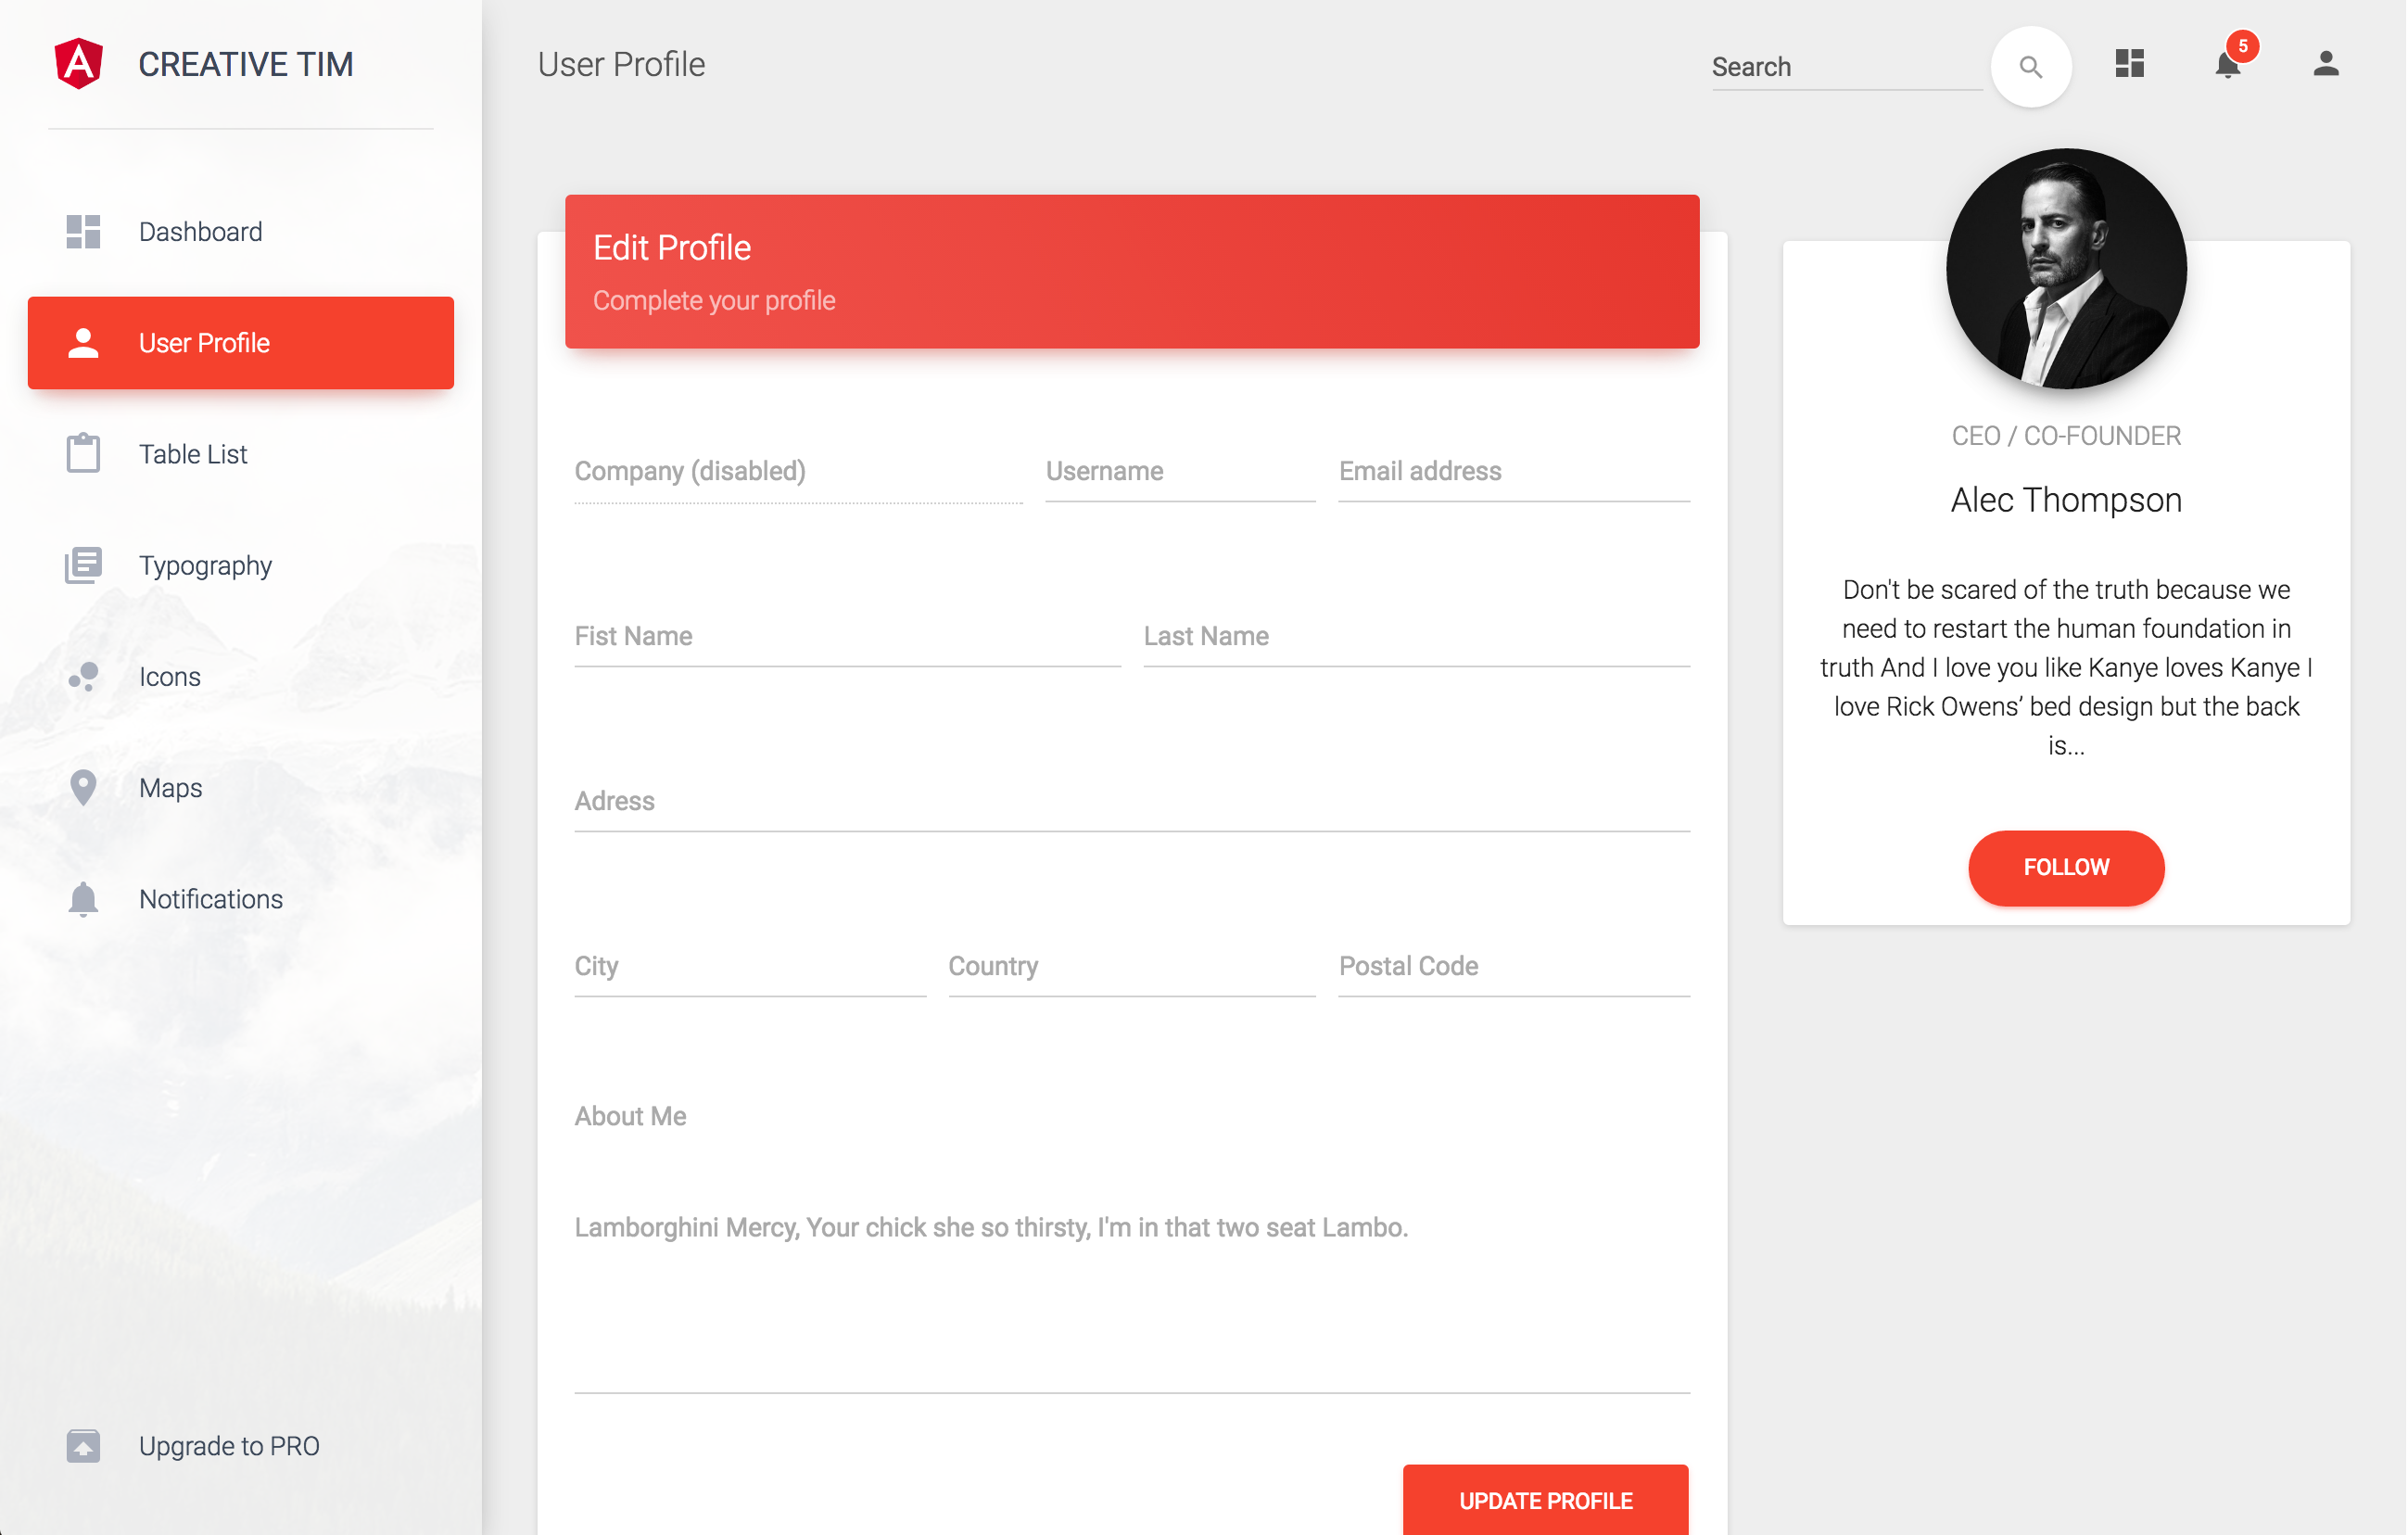Click the Angular logo icon
This screenshot has width=2408, height=1535.
[x=79, y=64]
